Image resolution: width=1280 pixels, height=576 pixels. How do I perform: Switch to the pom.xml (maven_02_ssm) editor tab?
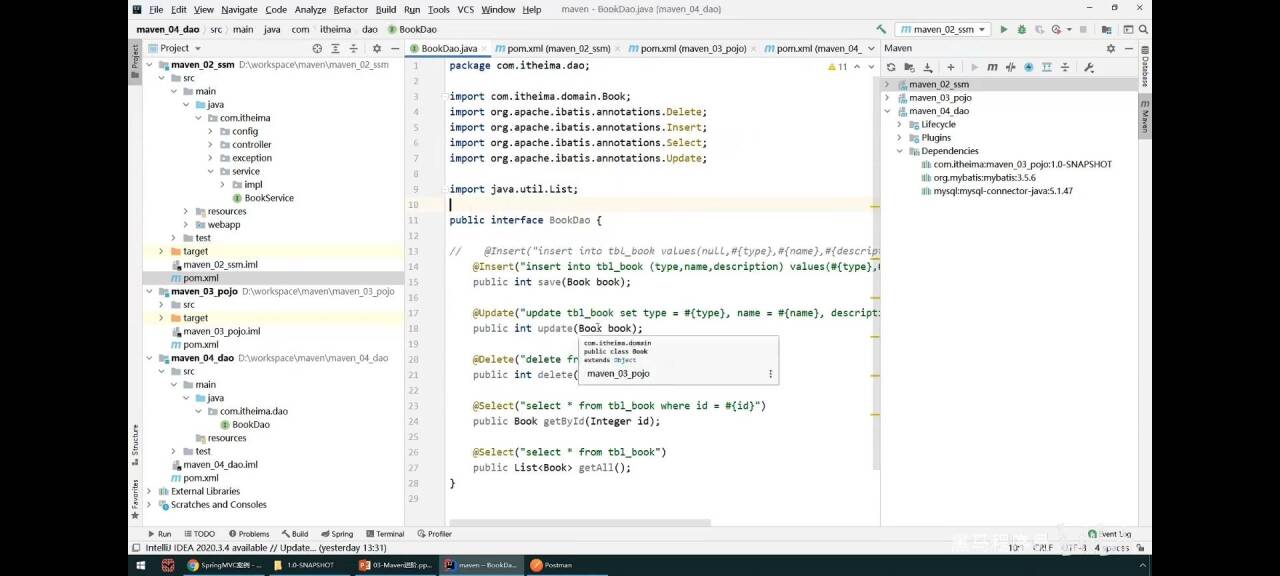tap(558, 48)
